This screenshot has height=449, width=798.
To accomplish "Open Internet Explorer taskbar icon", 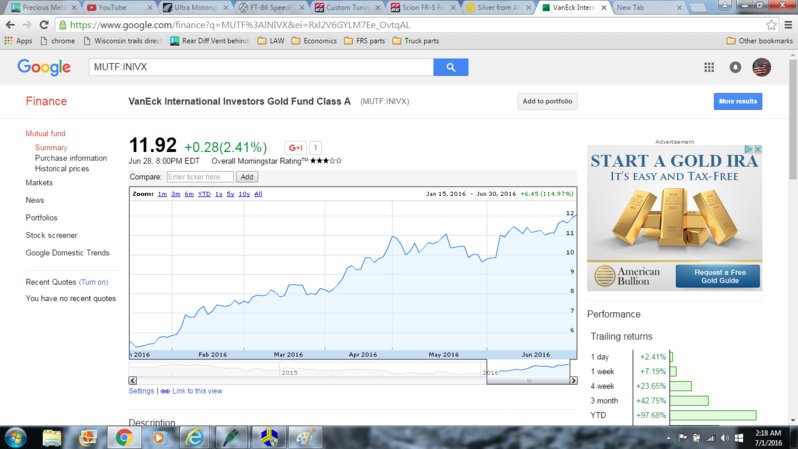I will [194, 438].
